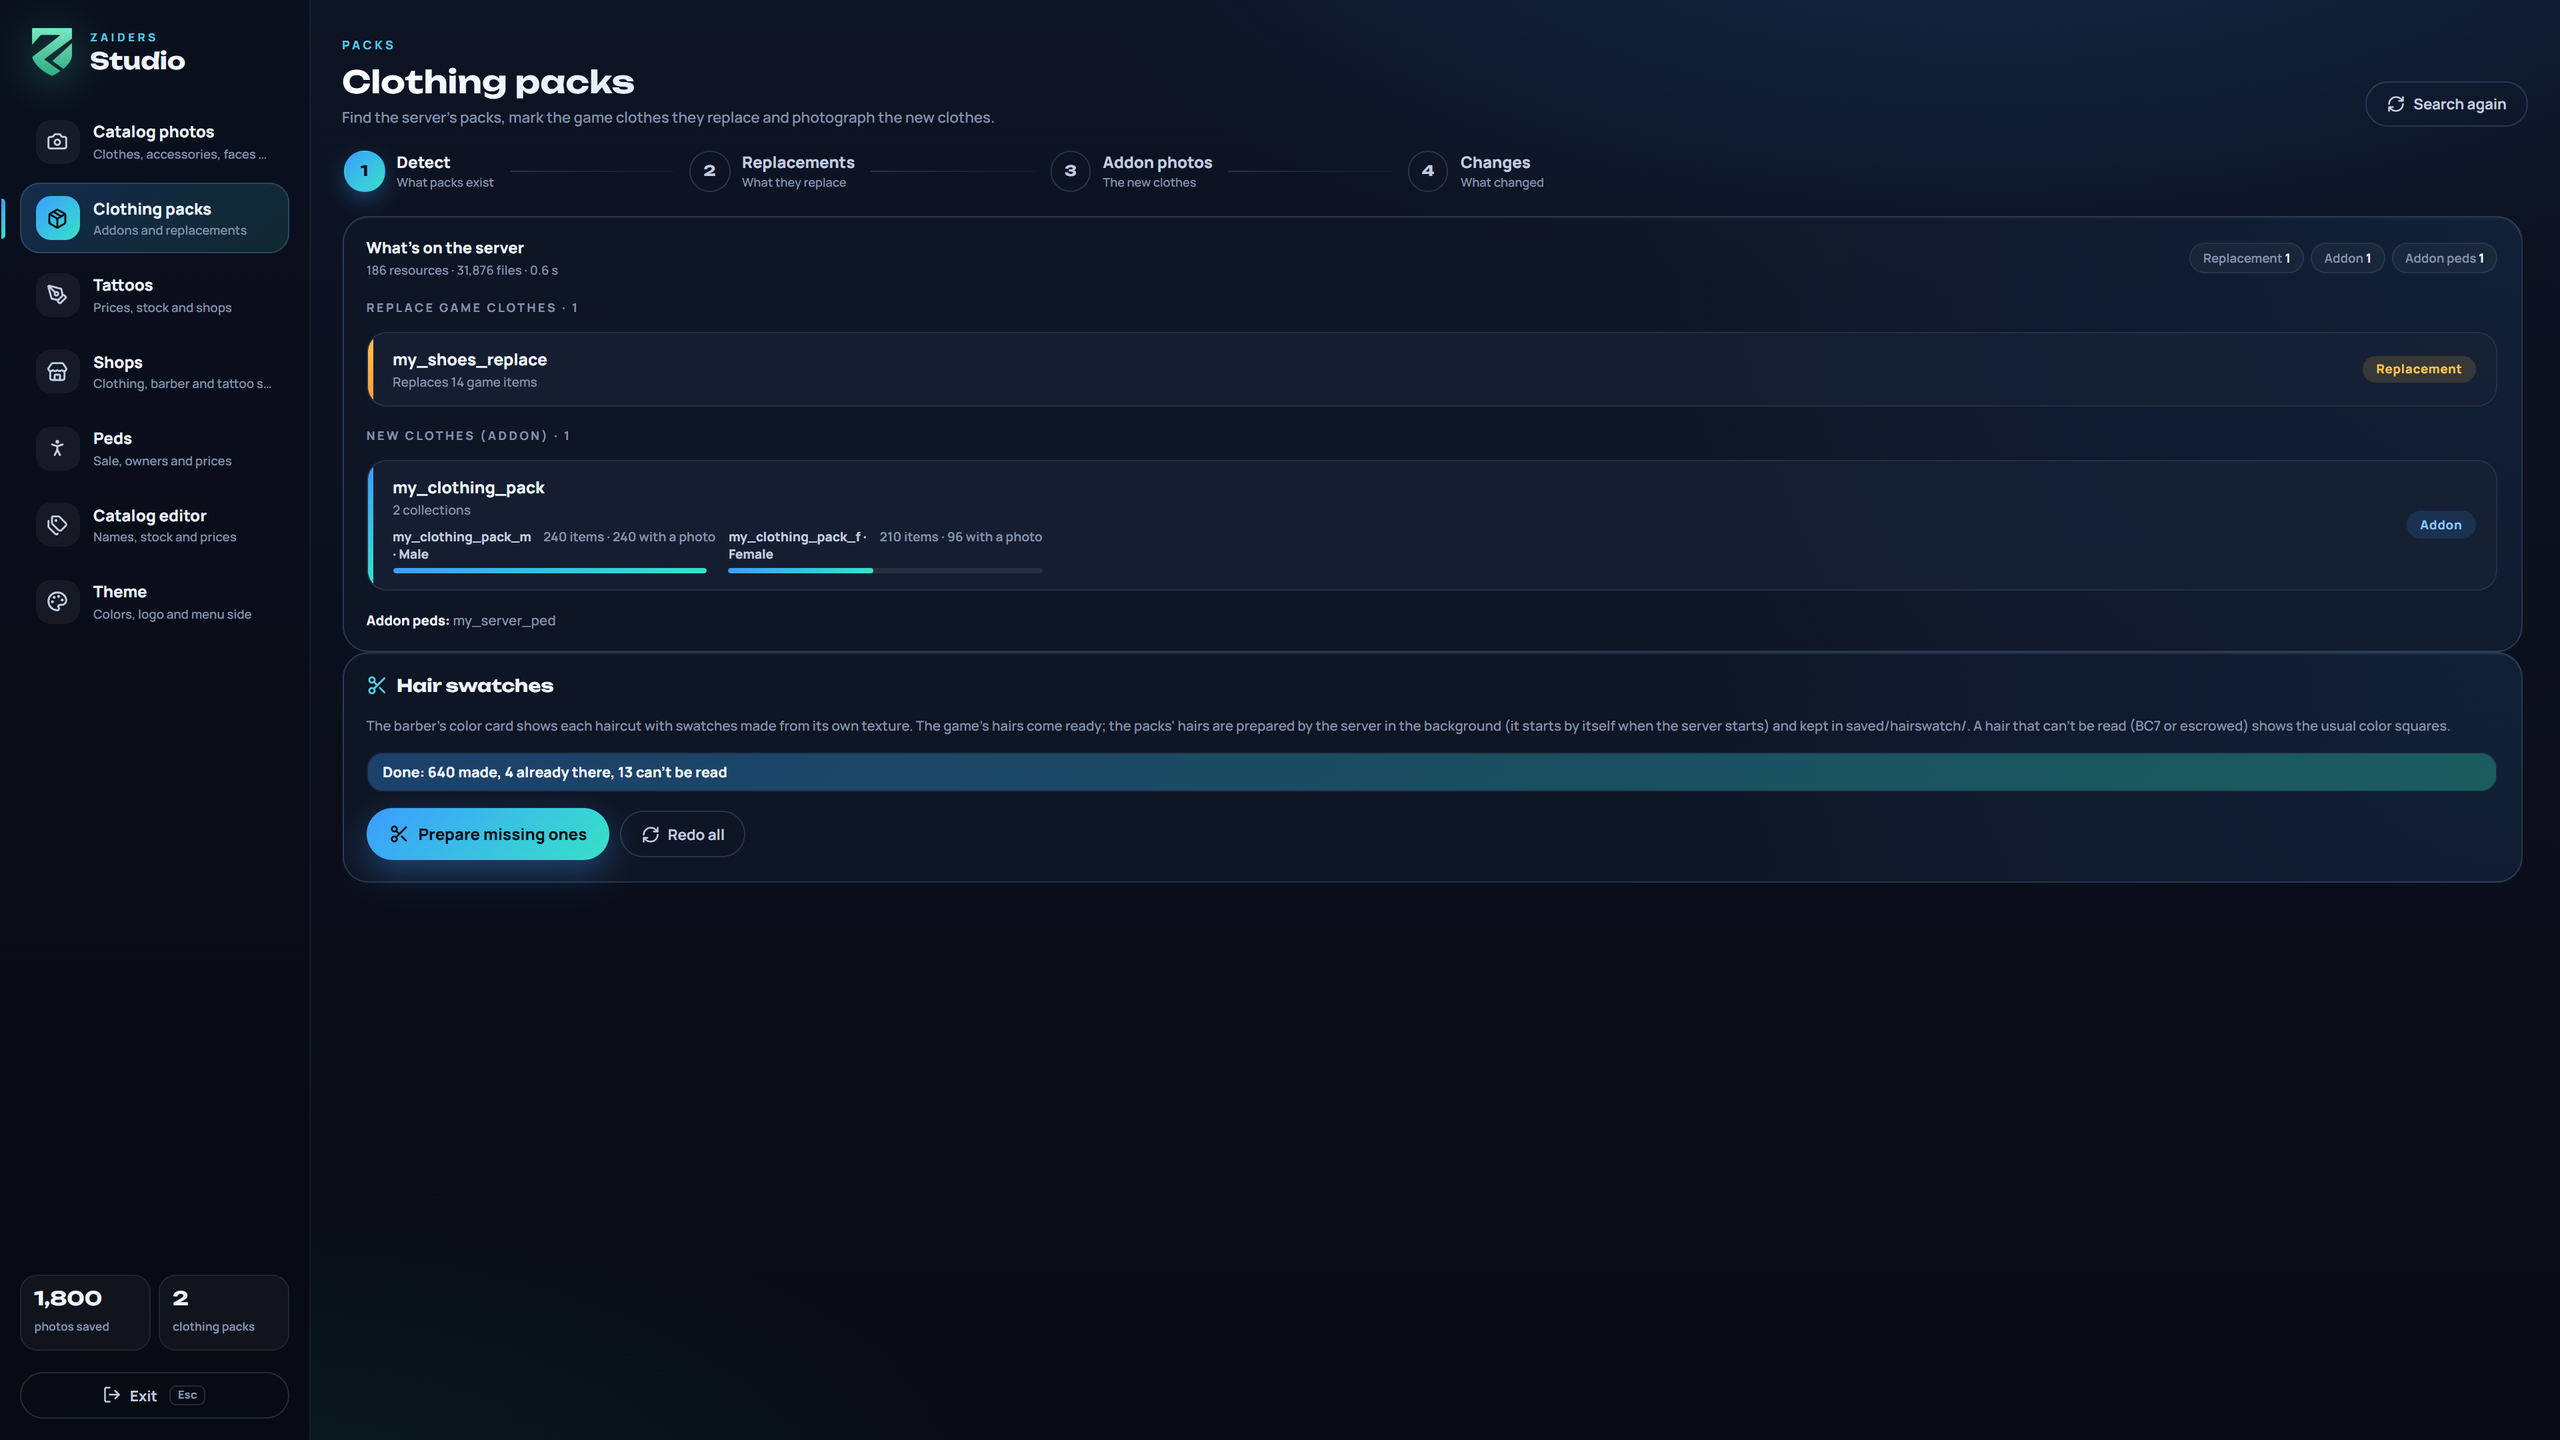The image size is (2560, 1440).
Task: Select the my_shoes_replace pack row
Action: [x=1431, y=369]
